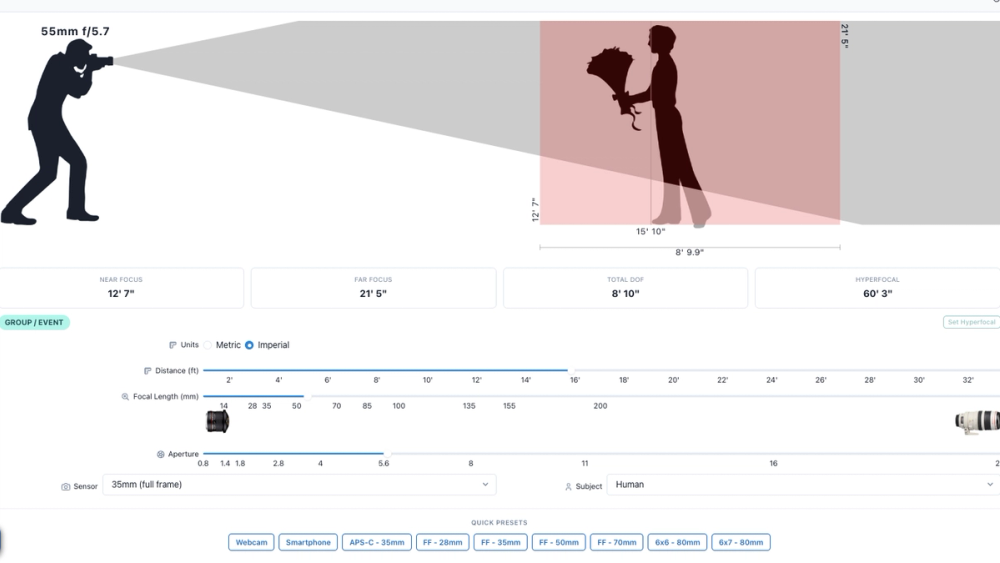Open the Sensor 35mm (full frame) dropdown

tap(299, 485)
